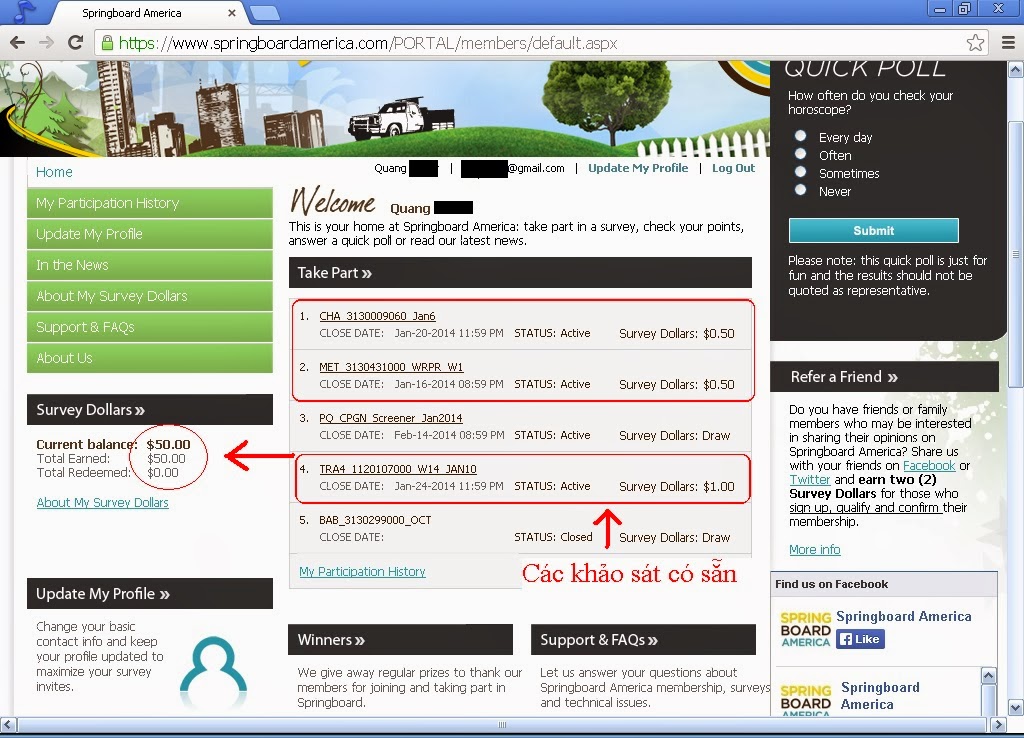Click the page vertical scrollbar thumb
Screen dimensions: 1024x738
(1016, 253)
